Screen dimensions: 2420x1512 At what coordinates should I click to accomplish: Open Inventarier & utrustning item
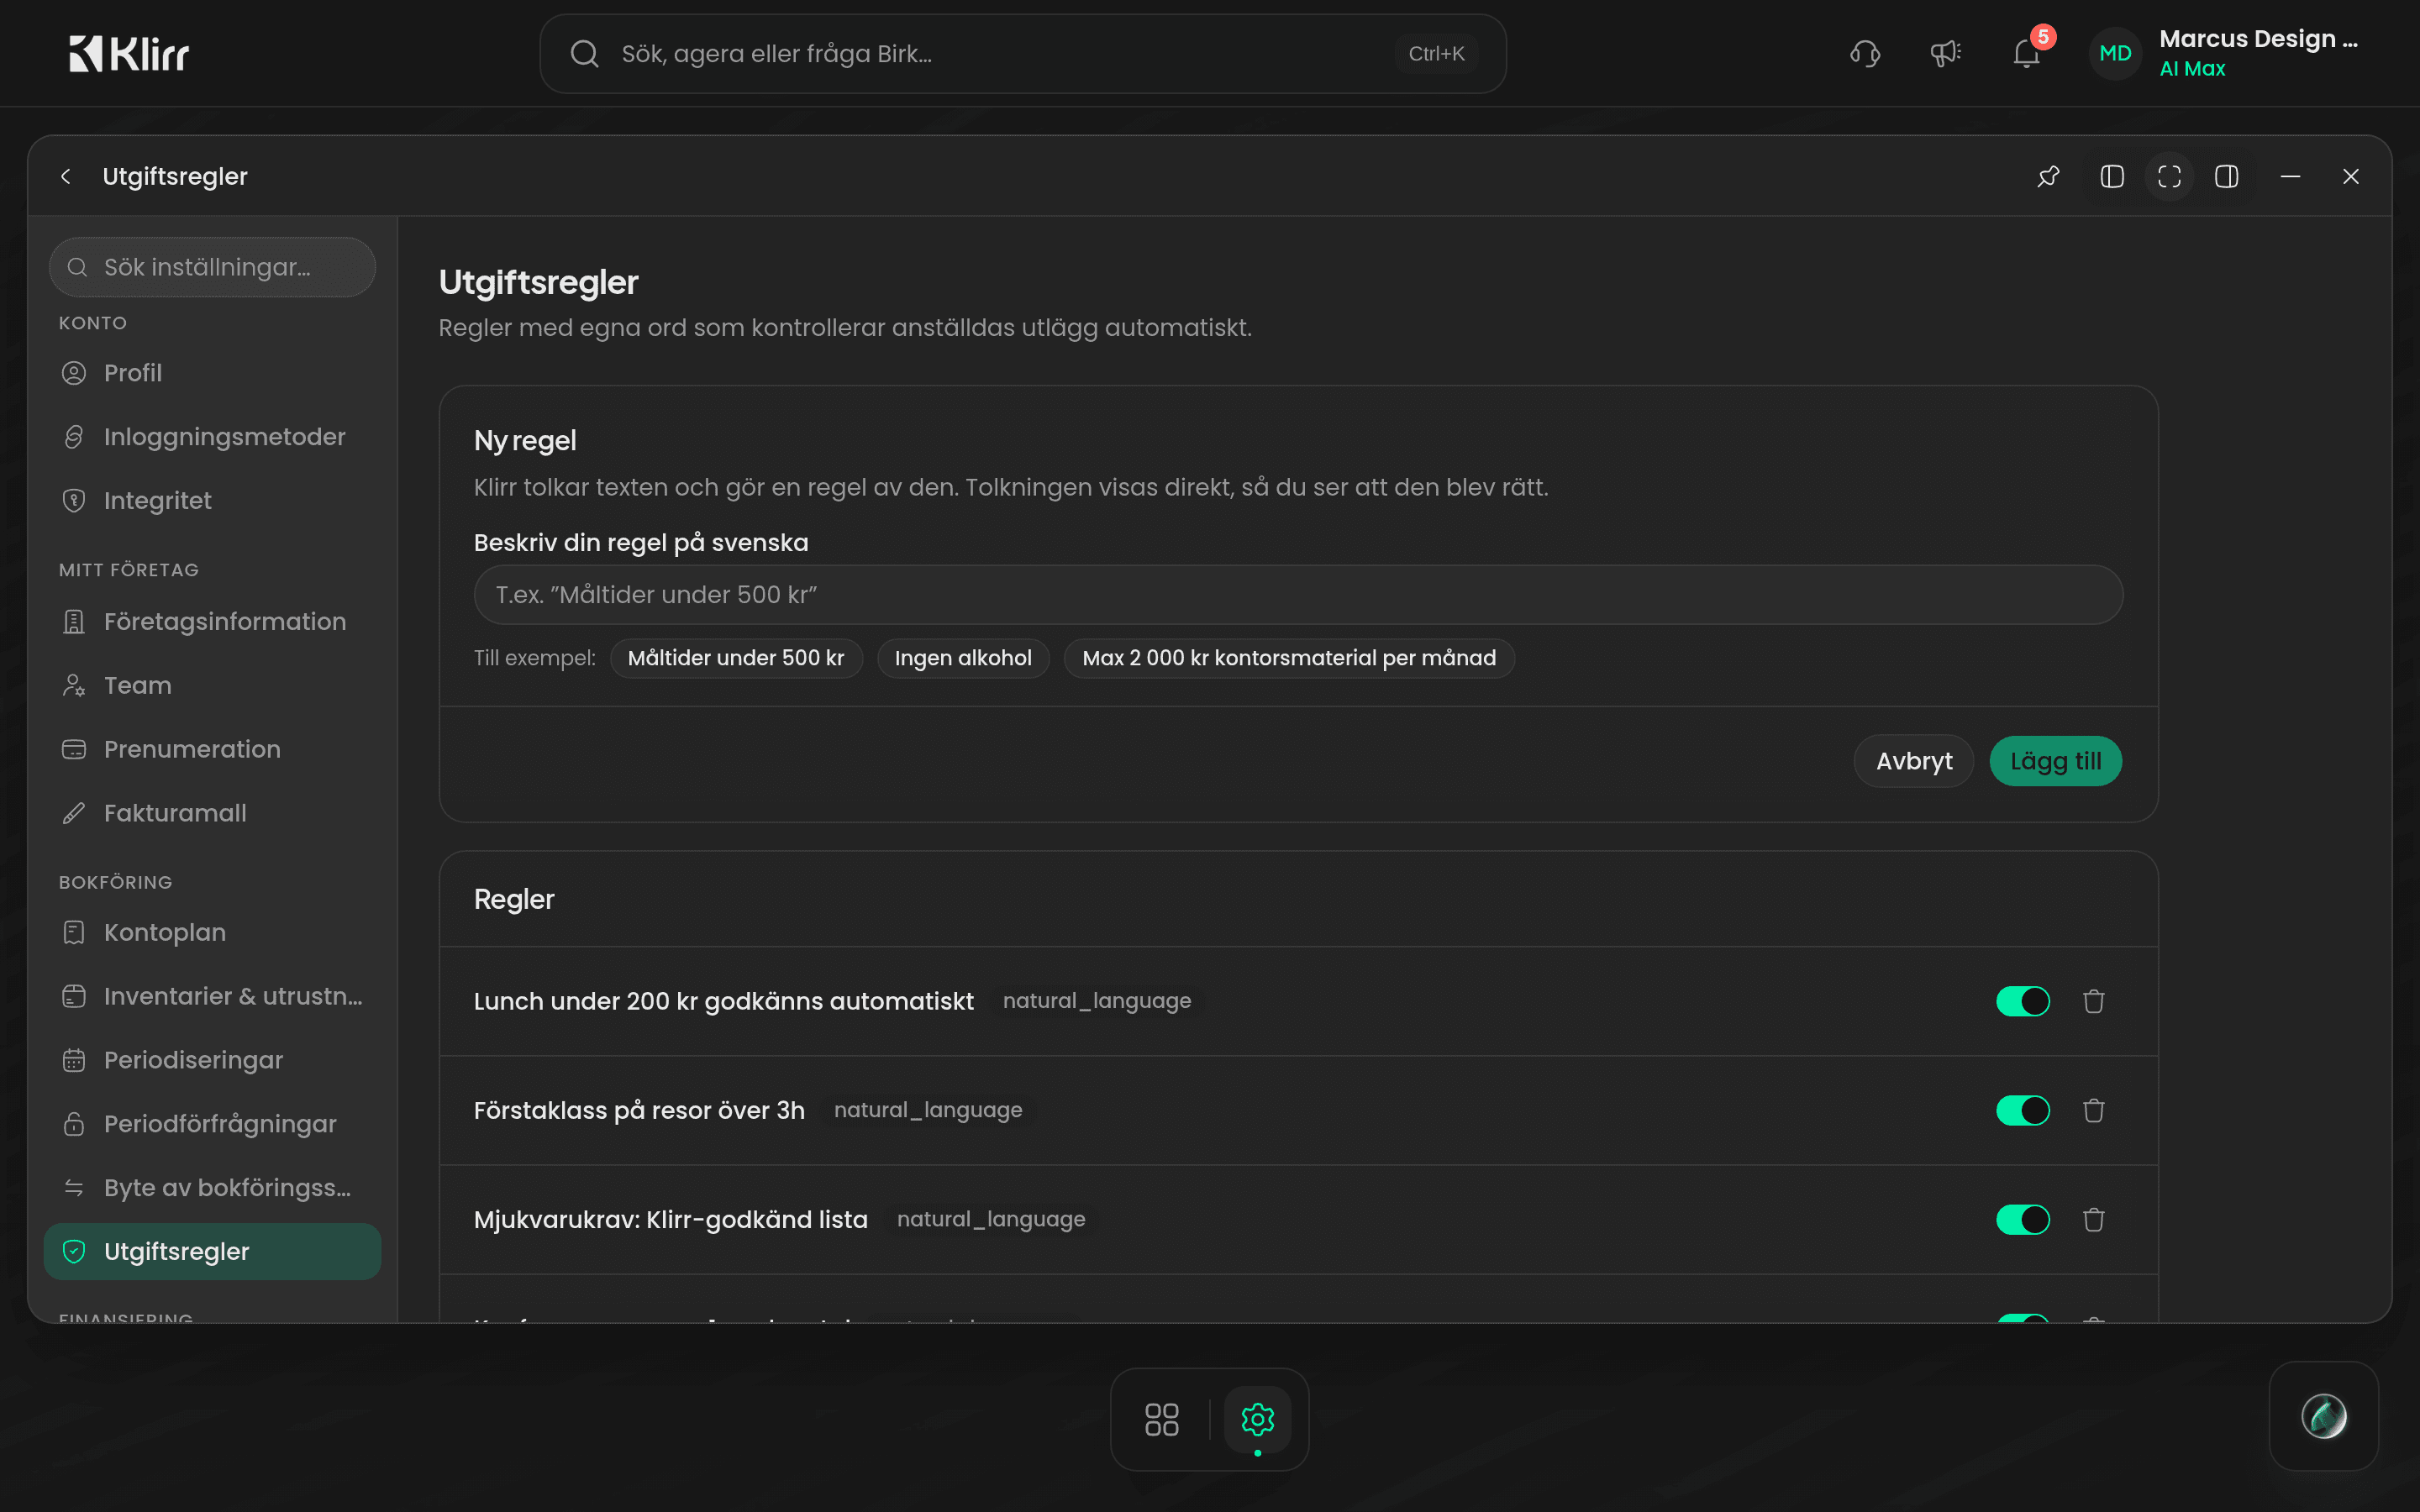click(x=212, y=996)
